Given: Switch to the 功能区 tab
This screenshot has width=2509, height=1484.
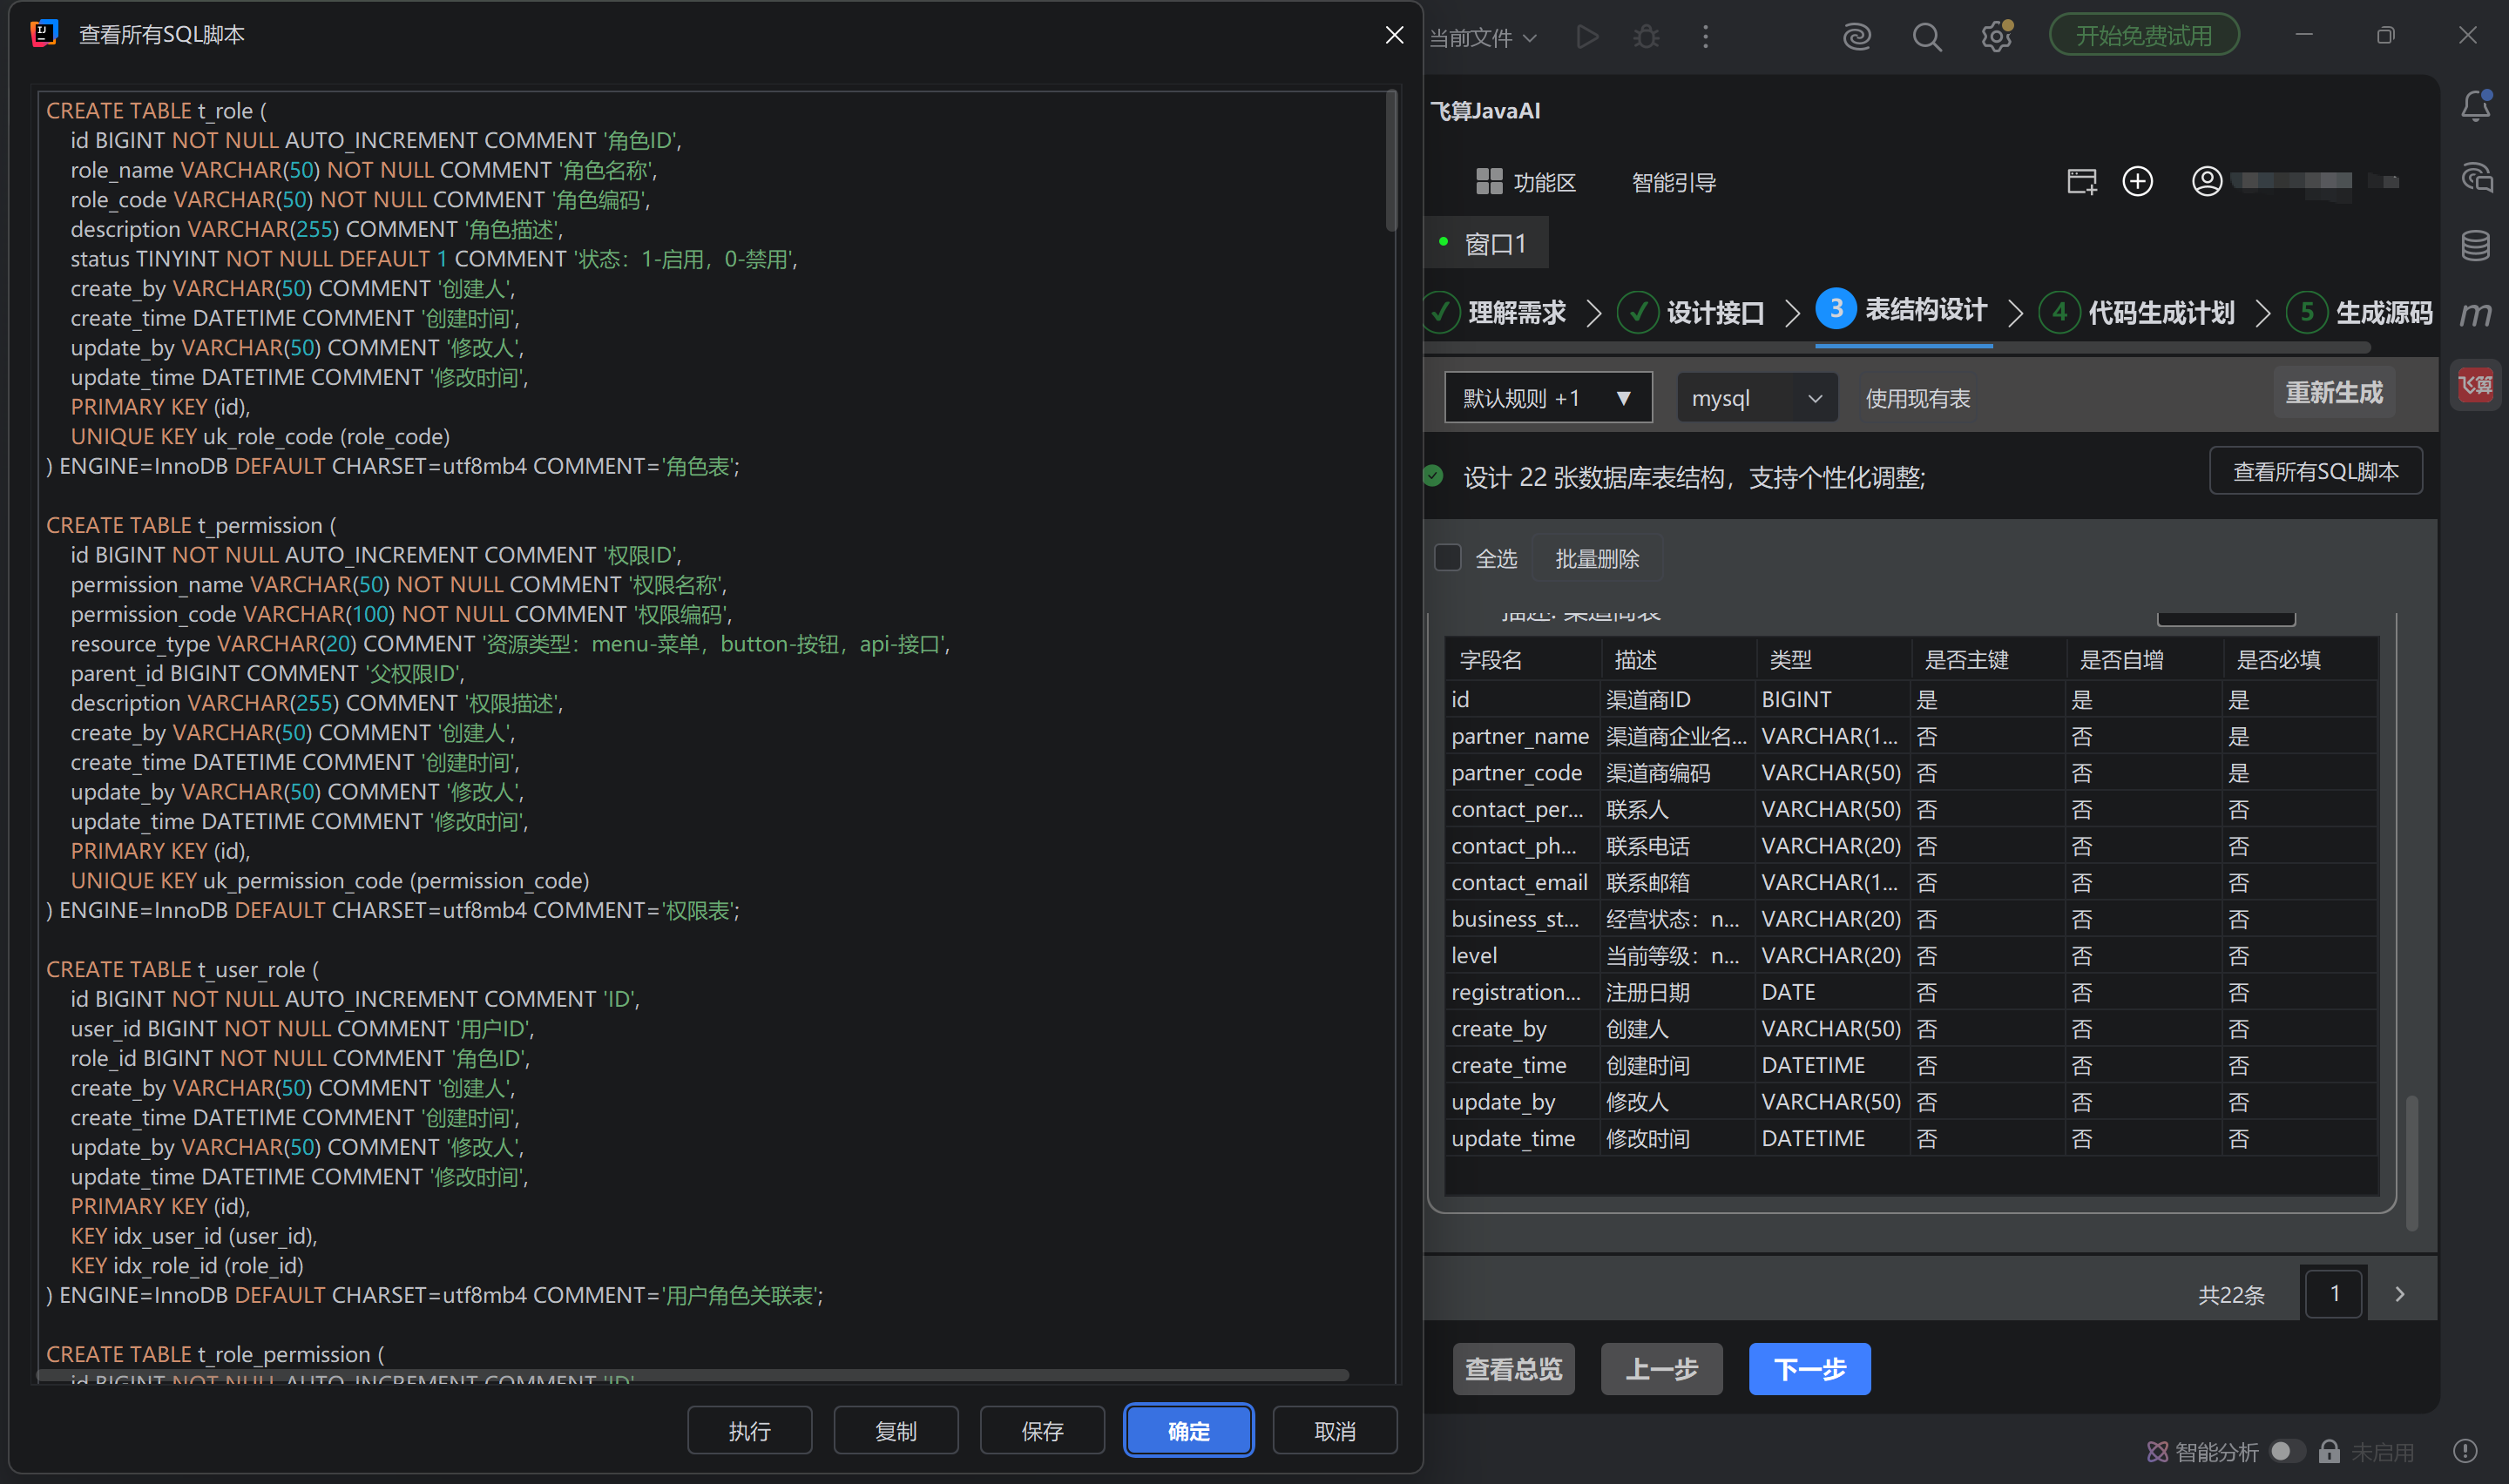Looking at the screenshot, I should (1526, 183).
